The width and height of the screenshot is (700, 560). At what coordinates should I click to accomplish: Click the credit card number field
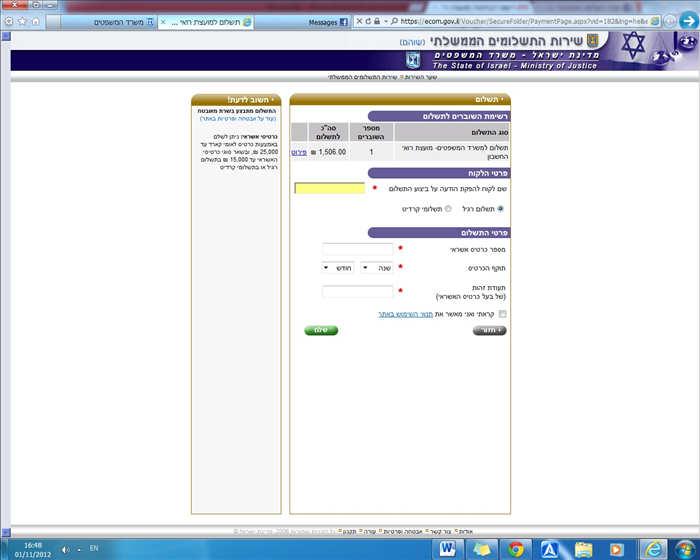coord(358,248)
